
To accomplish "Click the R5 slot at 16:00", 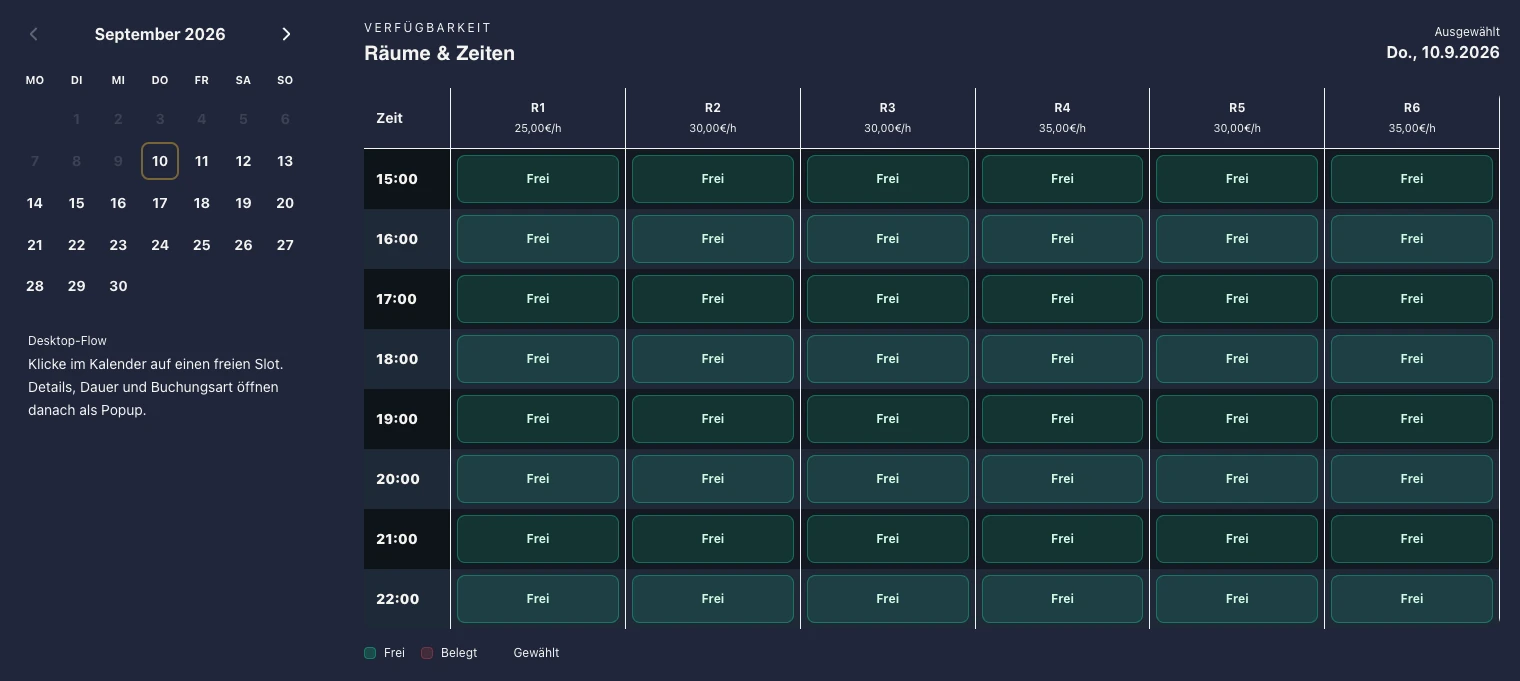I will (x=1237, y=239).
